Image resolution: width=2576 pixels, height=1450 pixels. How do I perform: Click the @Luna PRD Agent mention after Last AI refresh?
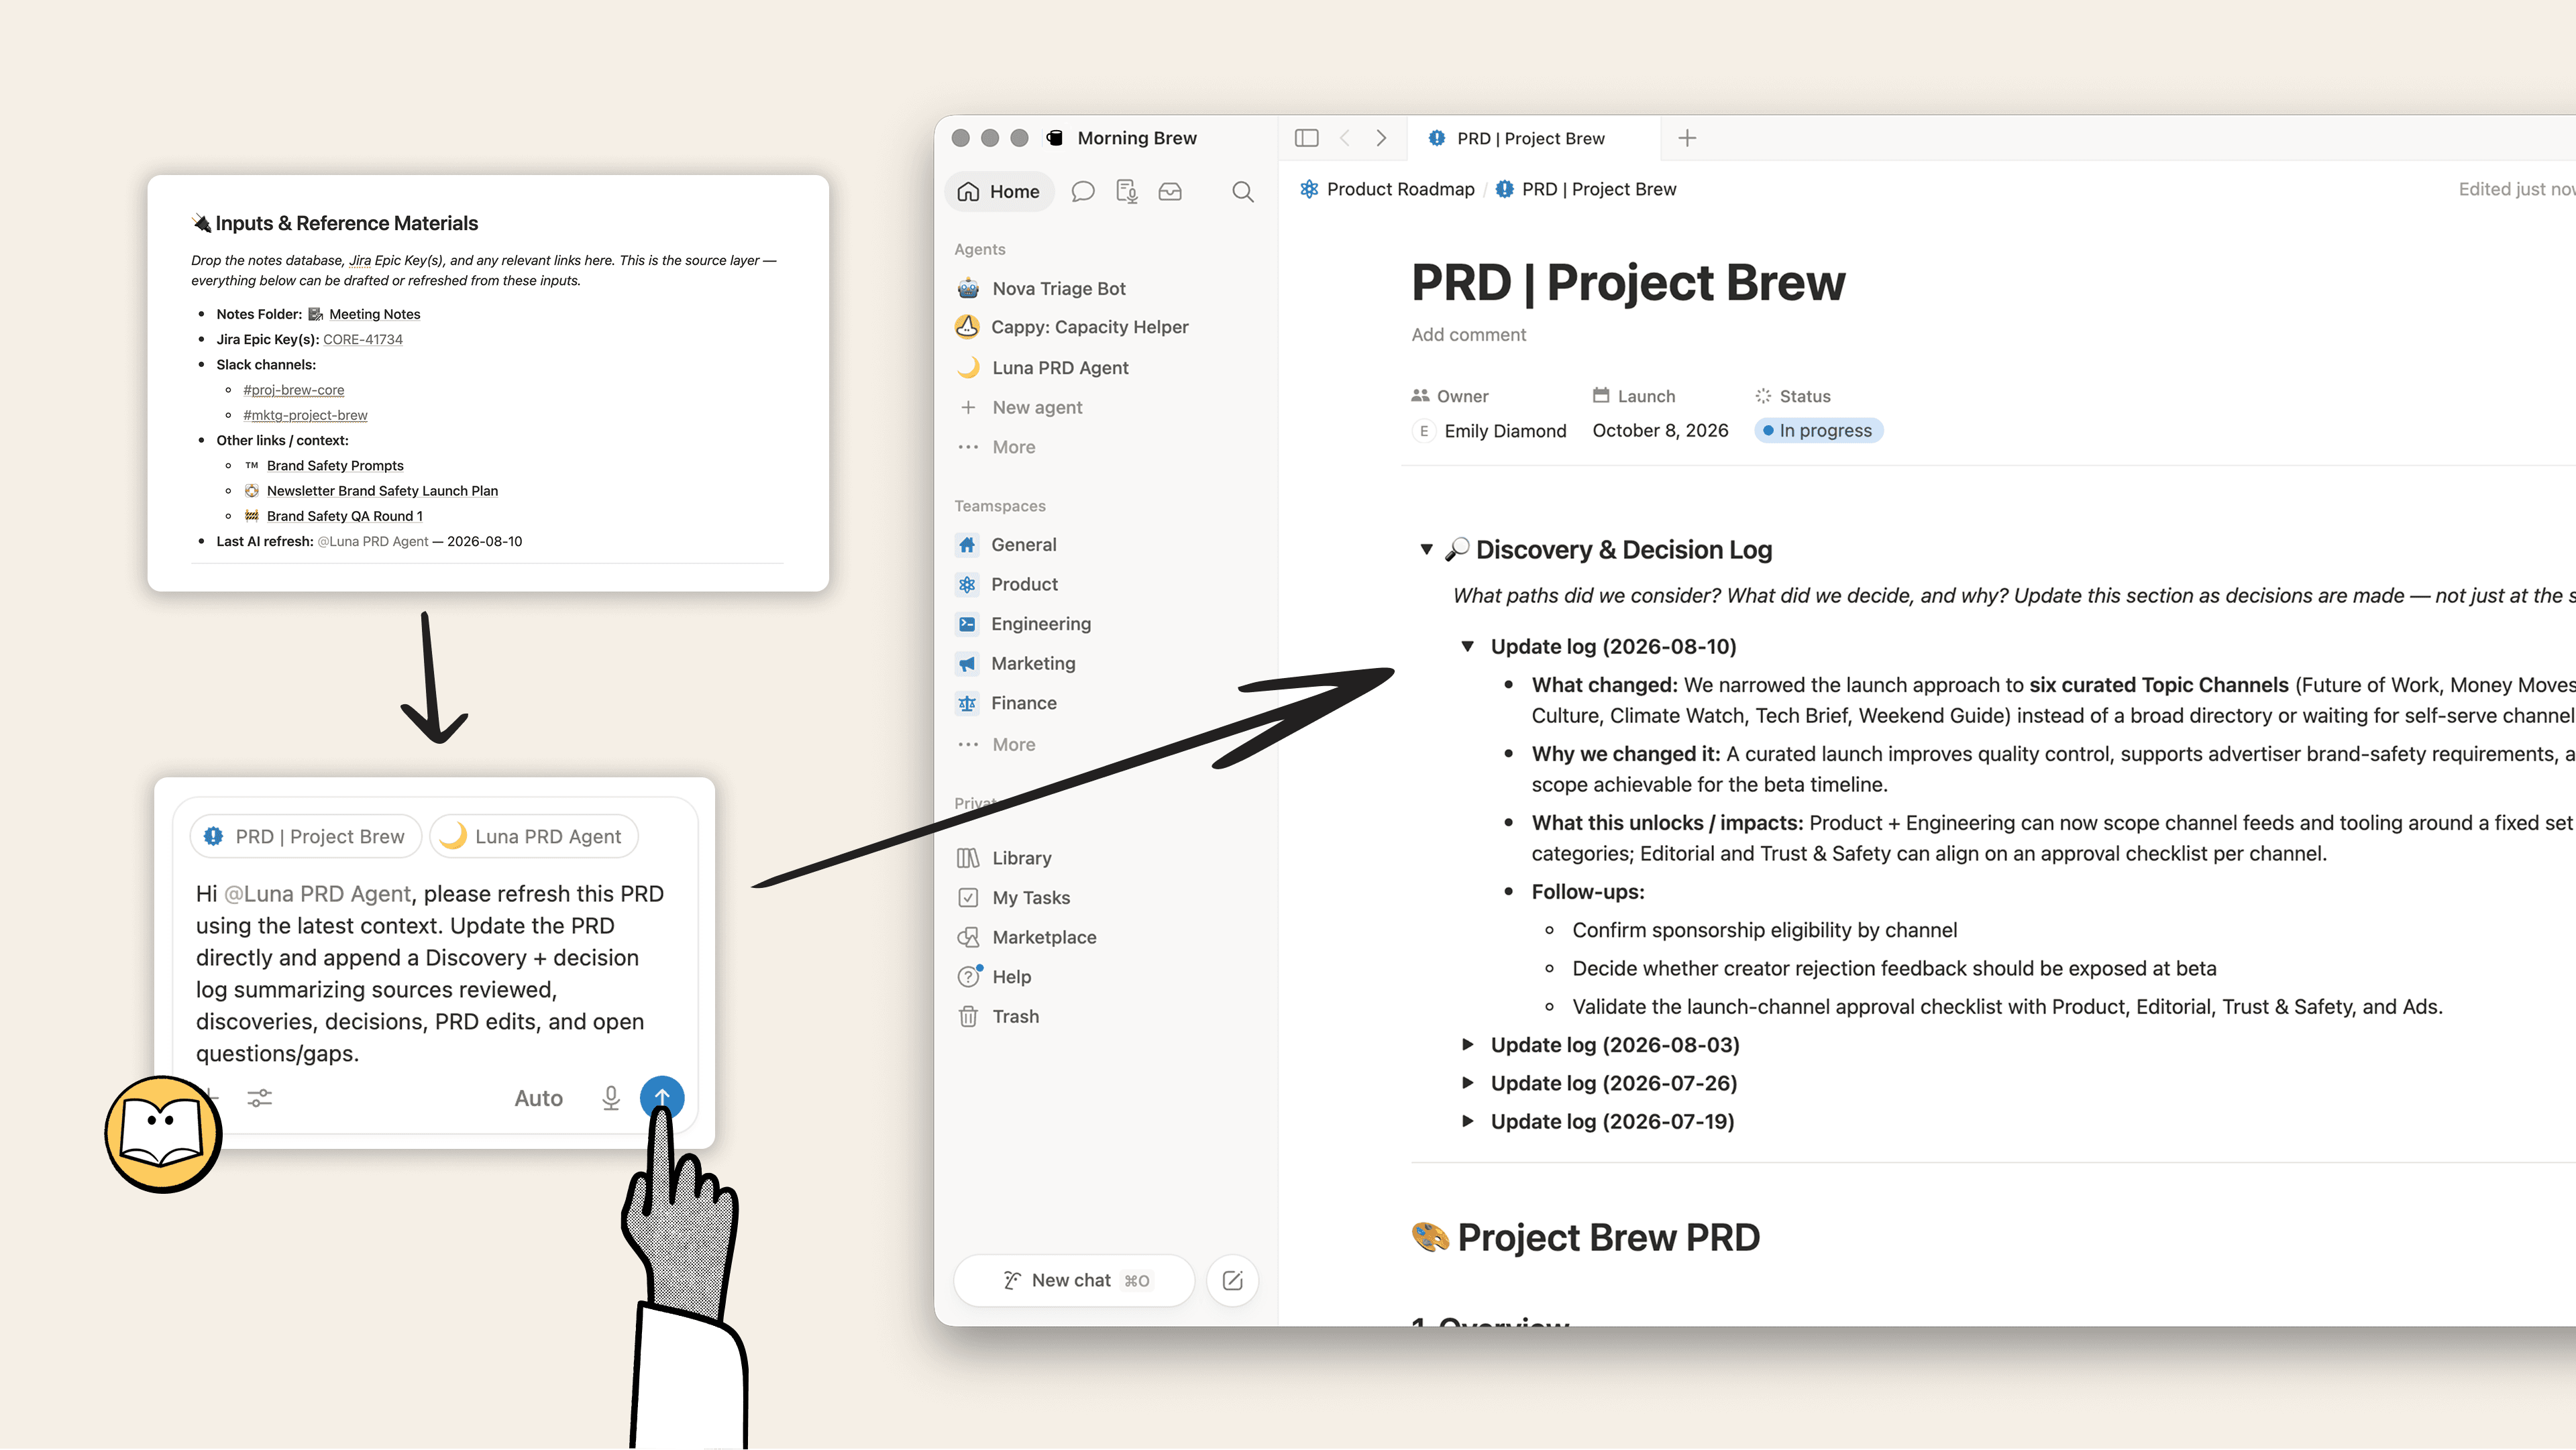click(x=373, y=541)
